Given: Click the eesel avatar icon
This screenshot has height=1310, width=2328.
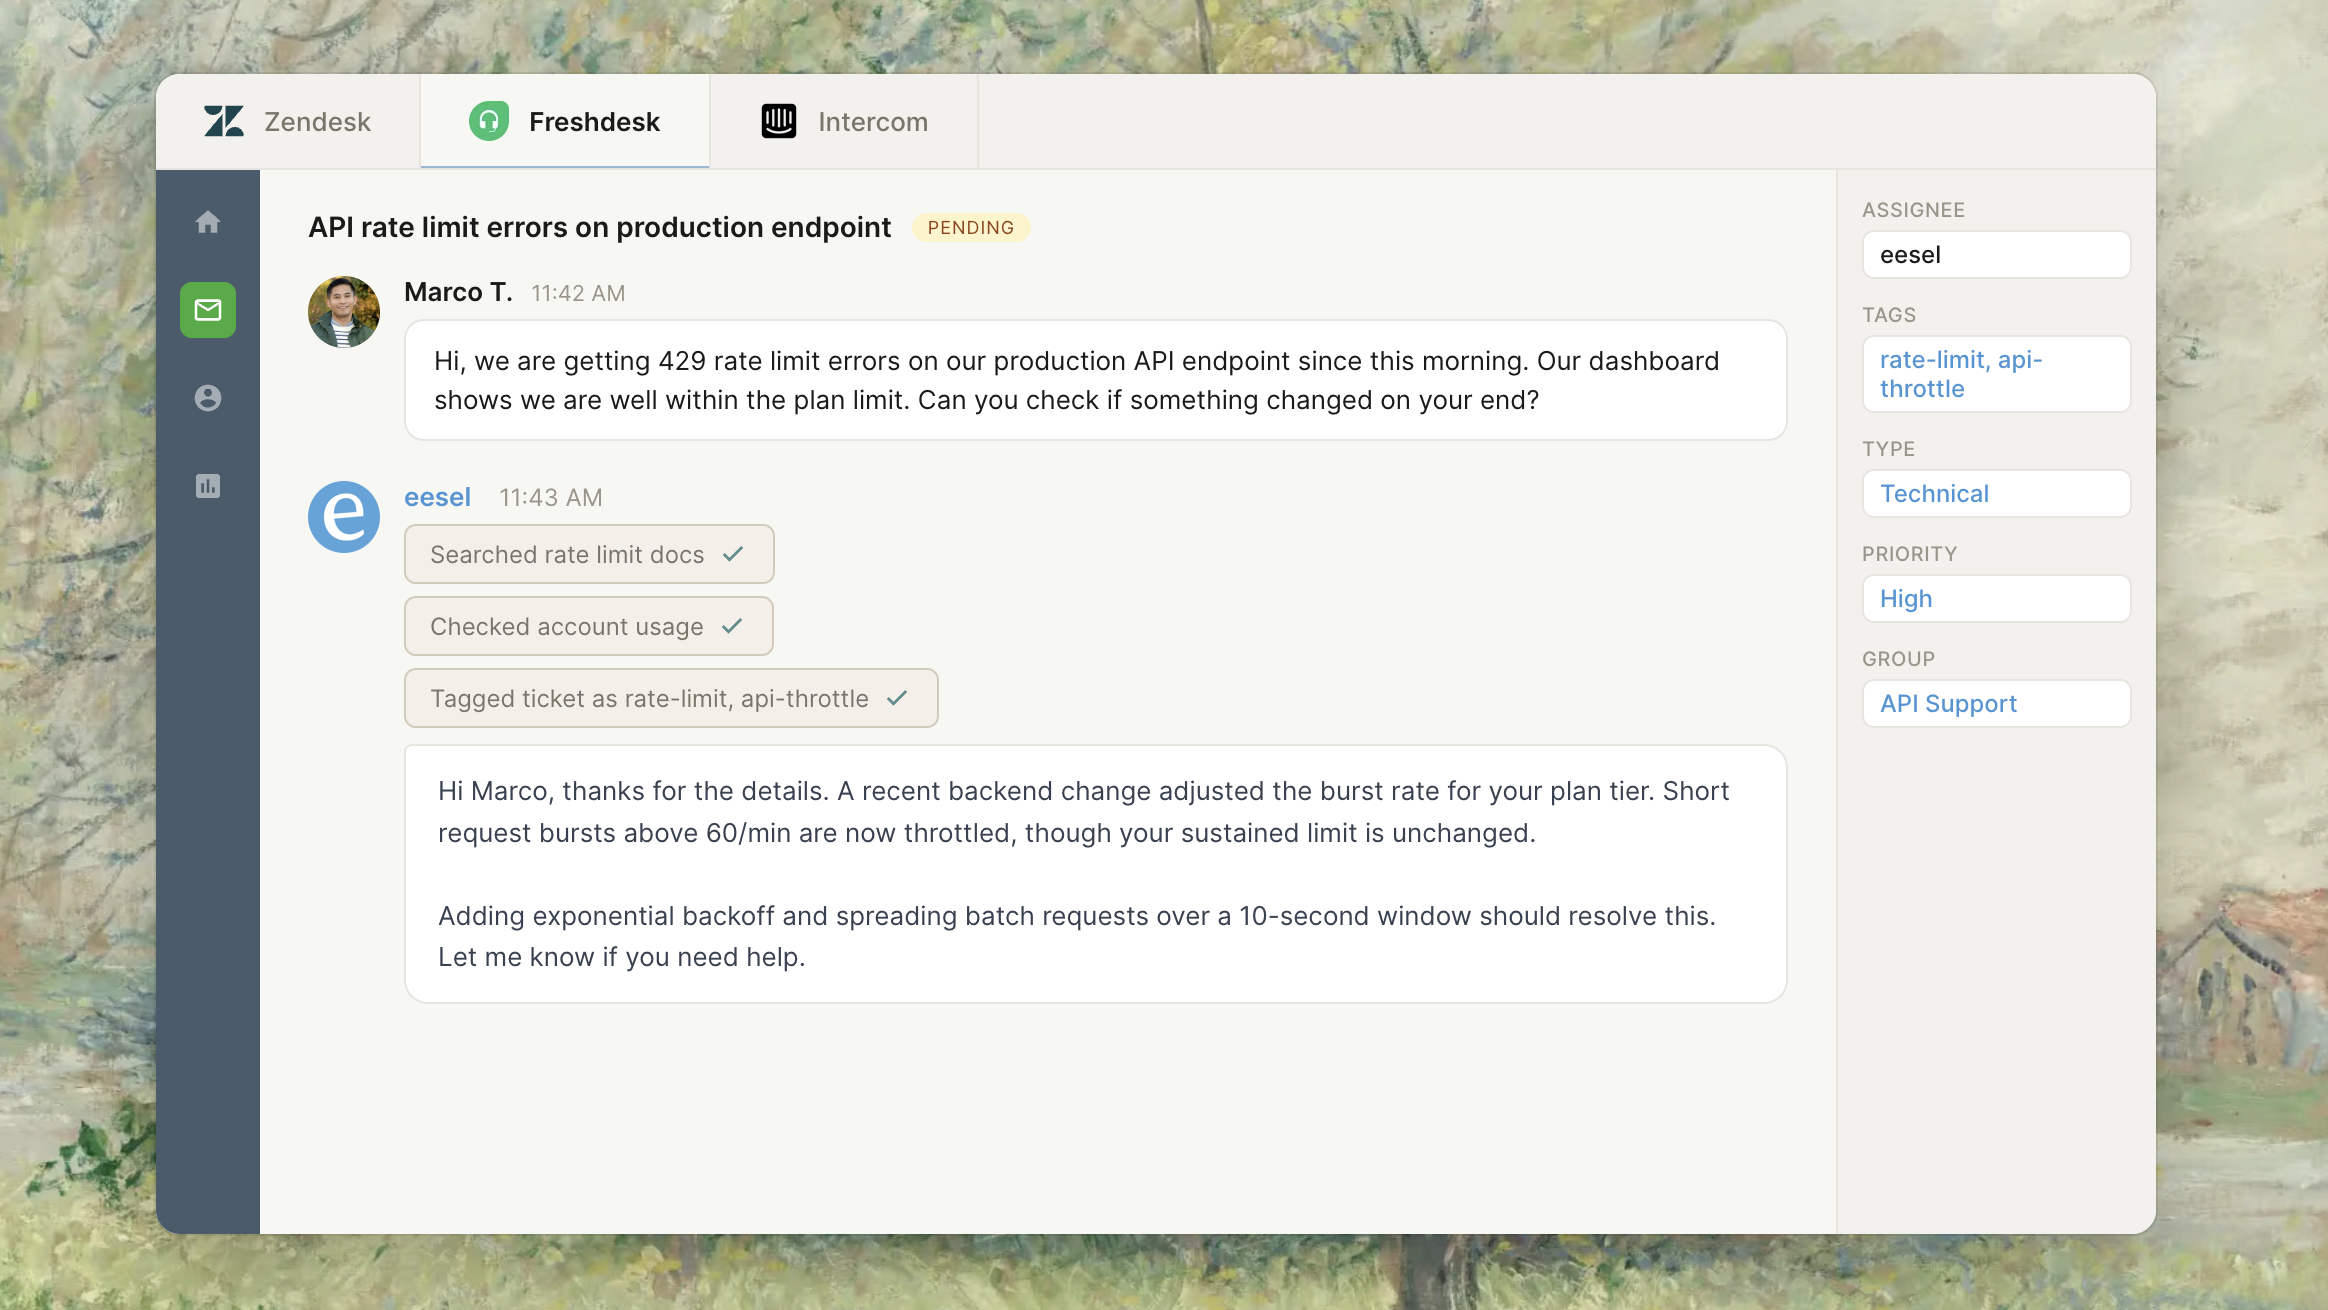Looking at the screenshot, I should pyautogui.click(x=344, y=517).
